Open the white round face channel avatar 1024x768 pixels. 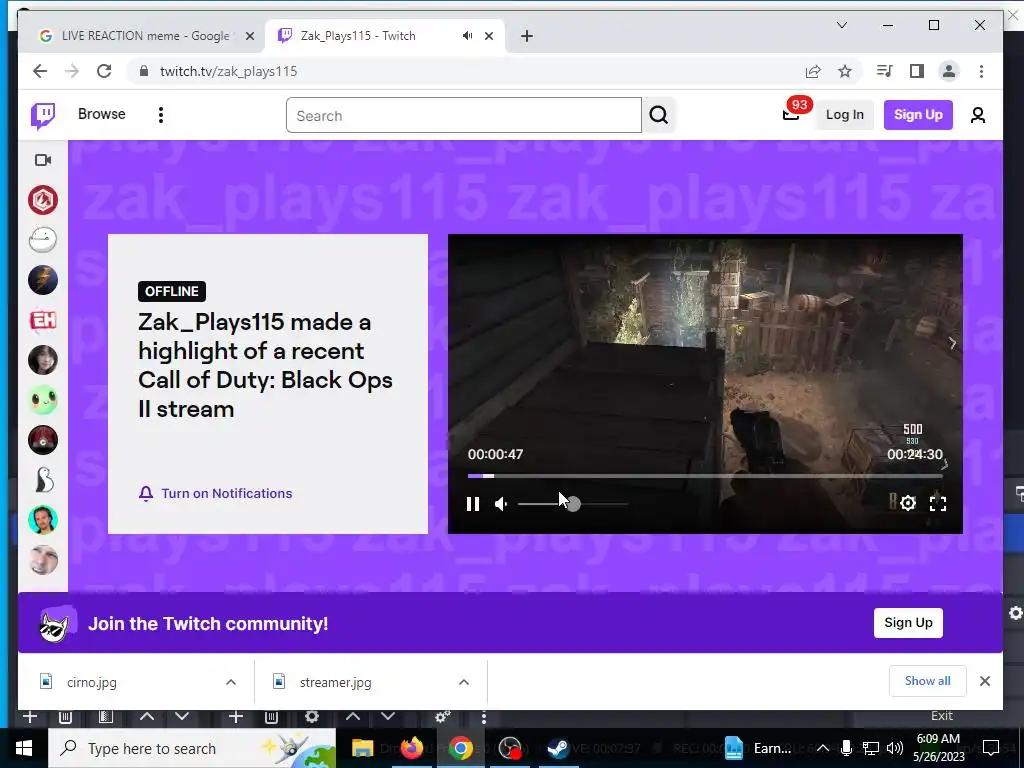pos(43,240)
